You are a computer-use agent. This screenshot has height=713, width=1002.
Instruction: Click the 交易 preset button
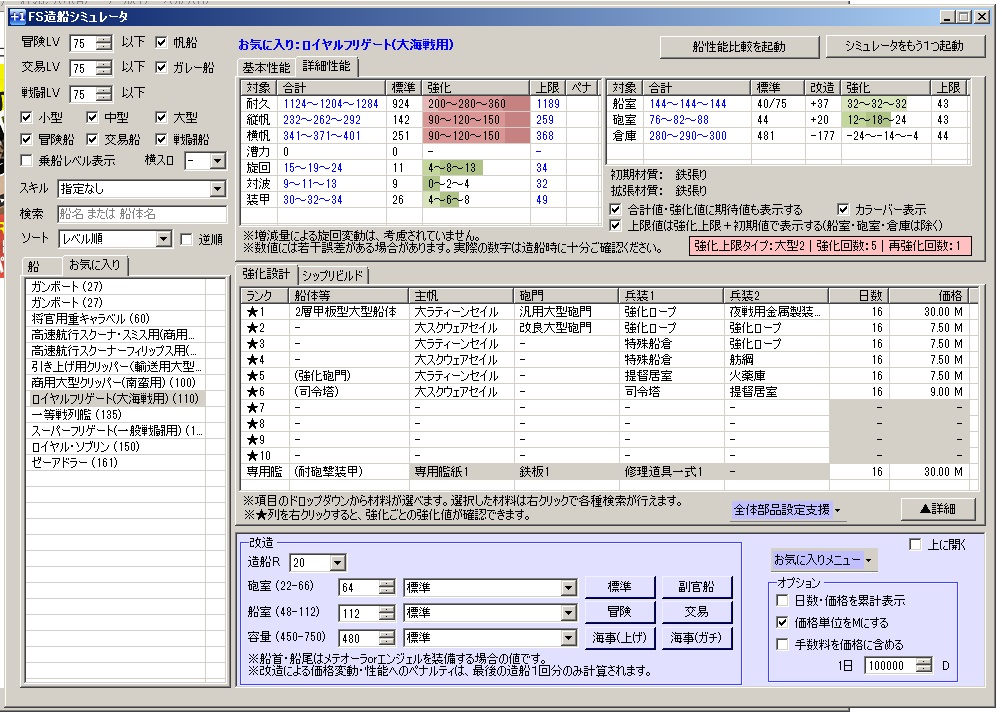[x=696, y=612]
